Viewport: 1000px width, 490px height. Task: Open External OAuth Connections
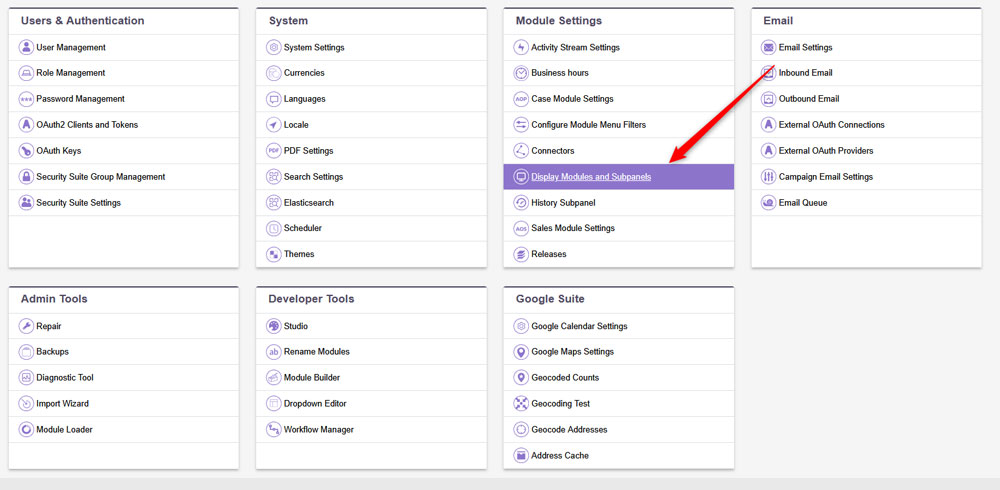(x=832, y=124)
